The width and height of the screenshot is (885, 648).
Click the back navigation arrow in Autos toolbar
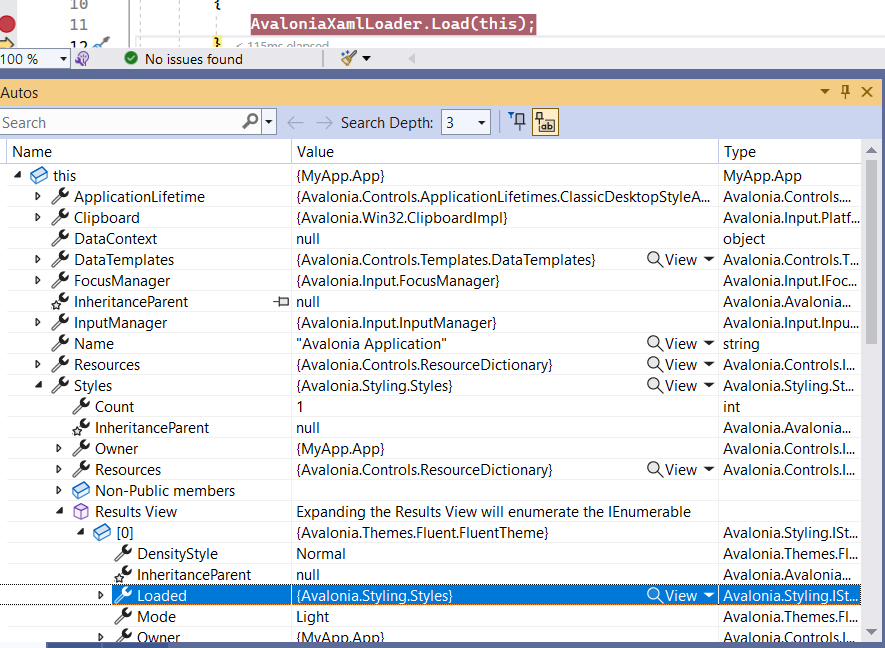point(293,121)
